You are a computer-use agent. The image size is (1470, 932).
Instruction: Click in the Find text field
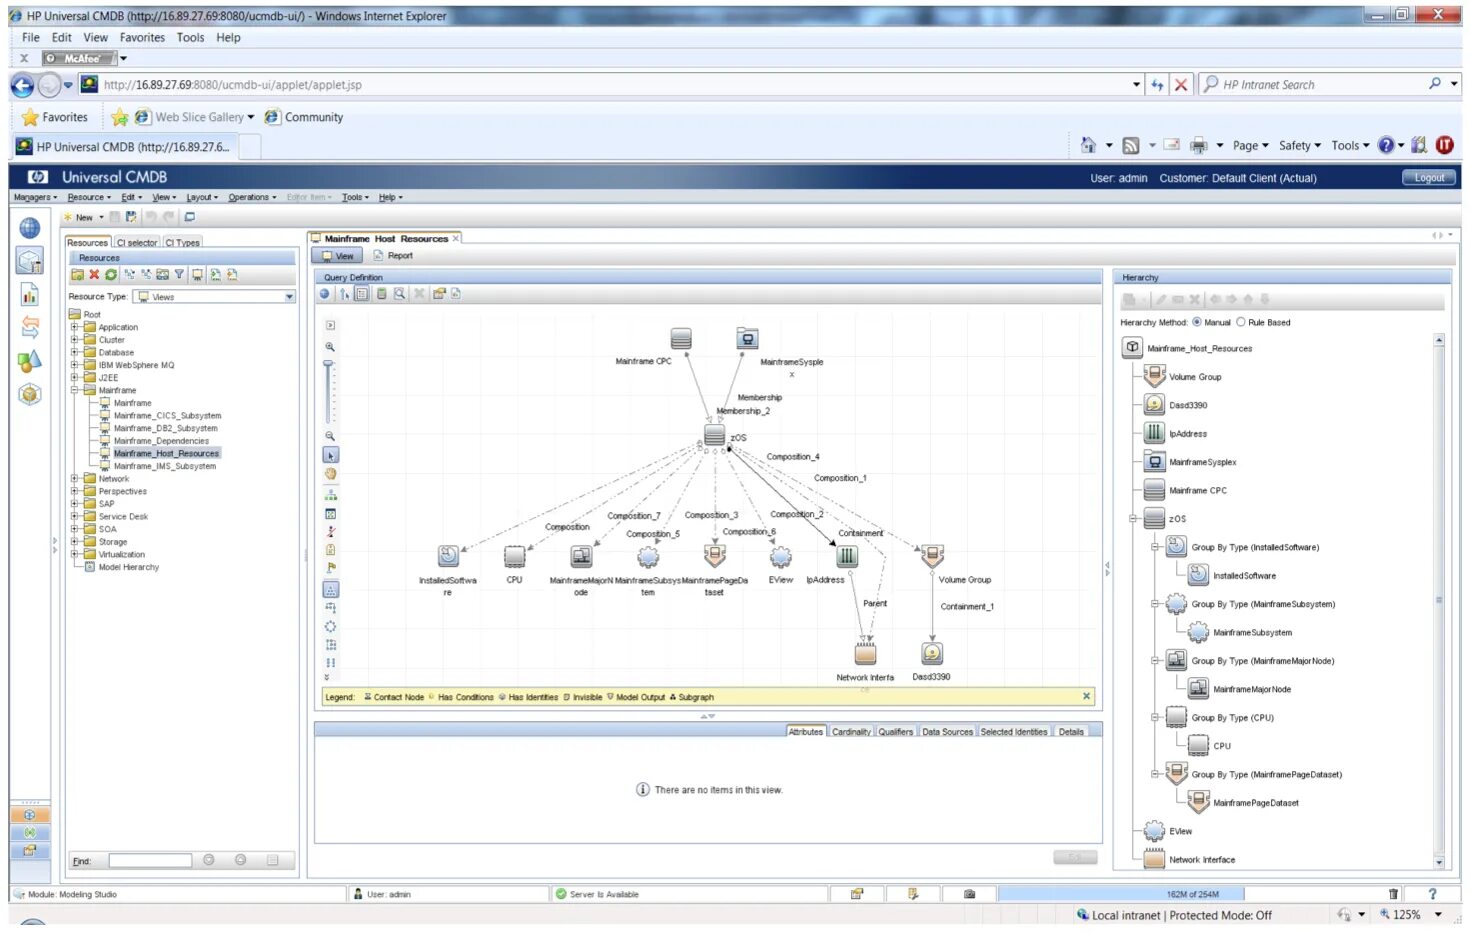point(150,861)
